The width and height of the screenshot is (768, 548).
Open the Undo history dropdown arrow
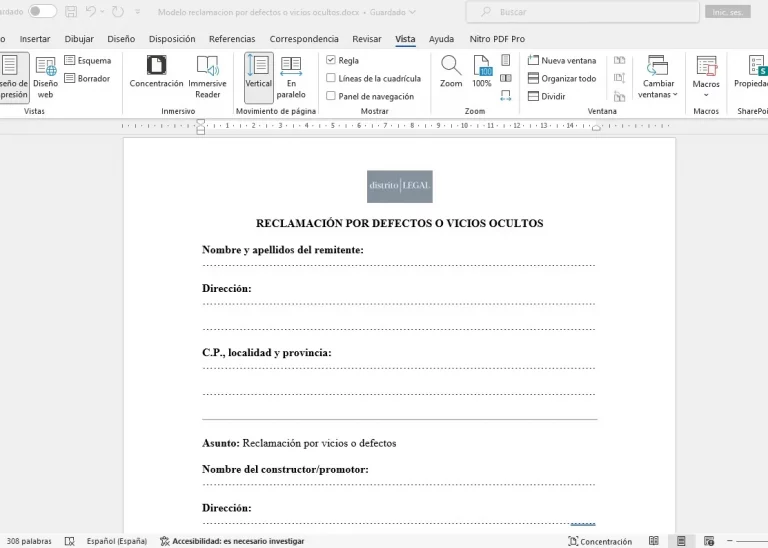102,12
